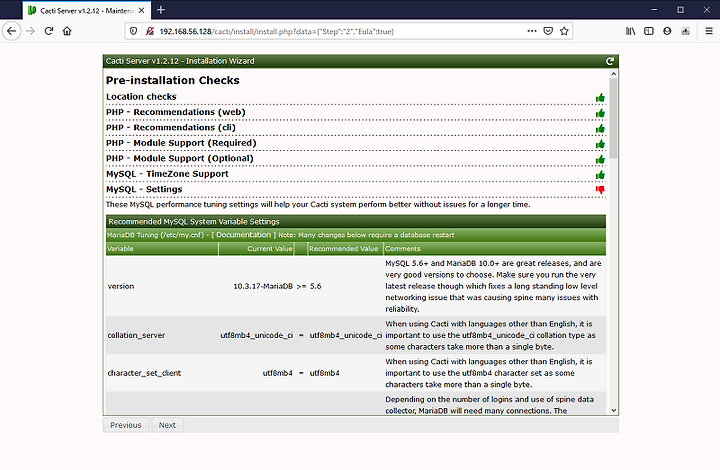This screenshot has width=720, height=470.
Task: Click thumbs-up icon for Location checks
Action: tap(600, 98)
